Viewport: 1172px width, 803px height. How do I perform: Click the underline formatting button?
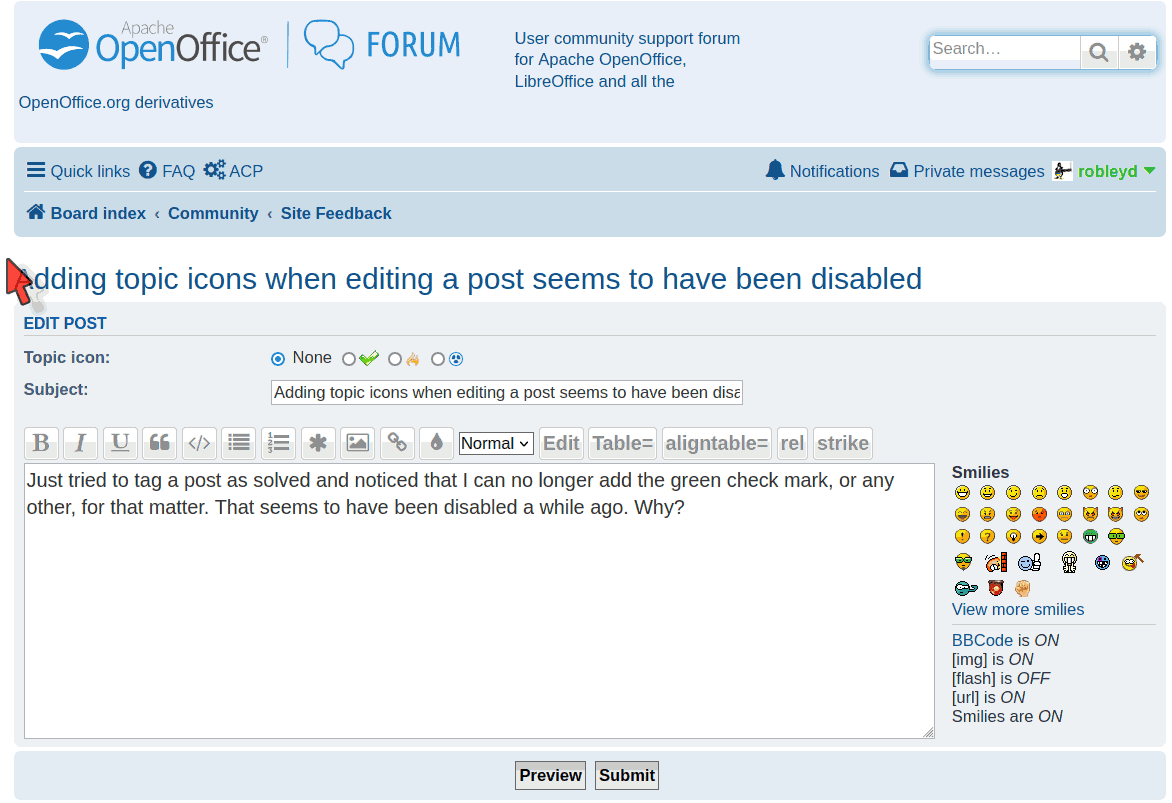pos(120,443)
